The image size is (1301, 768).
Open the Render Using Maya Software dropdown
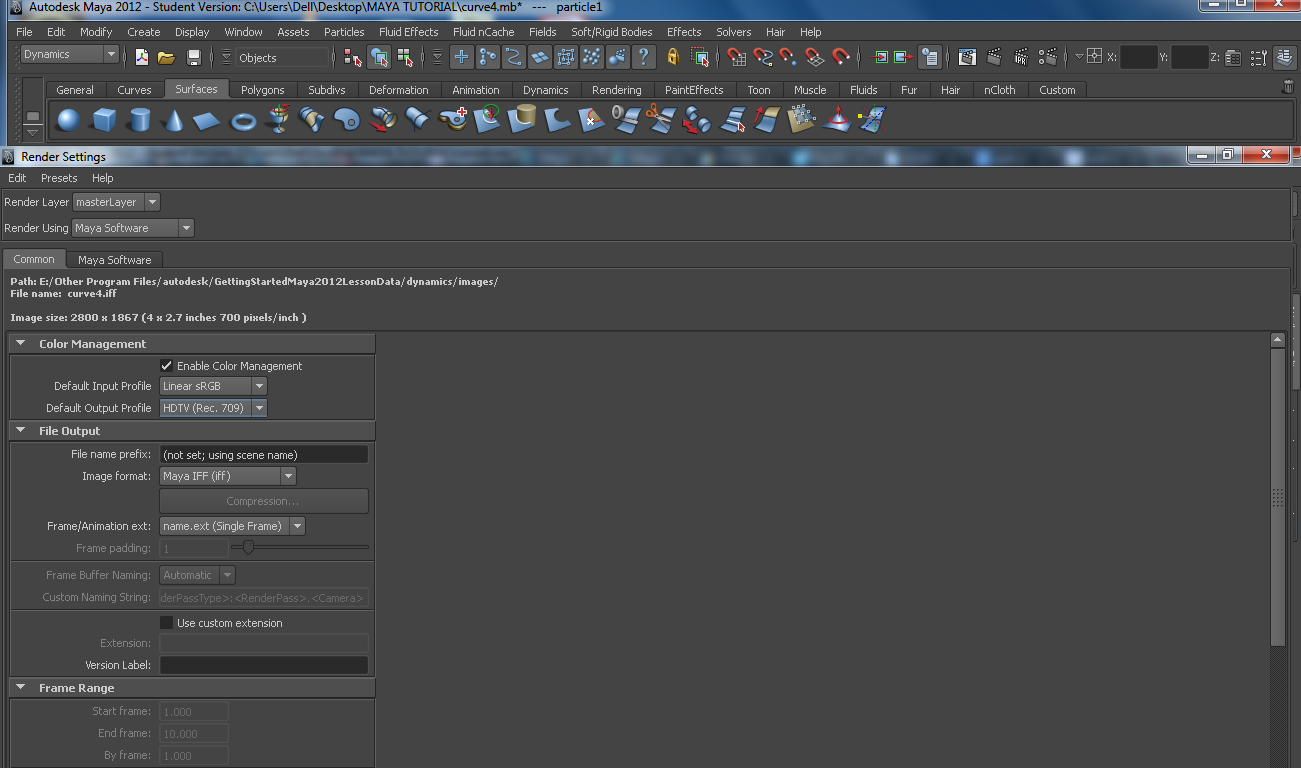tap(133, 228)
